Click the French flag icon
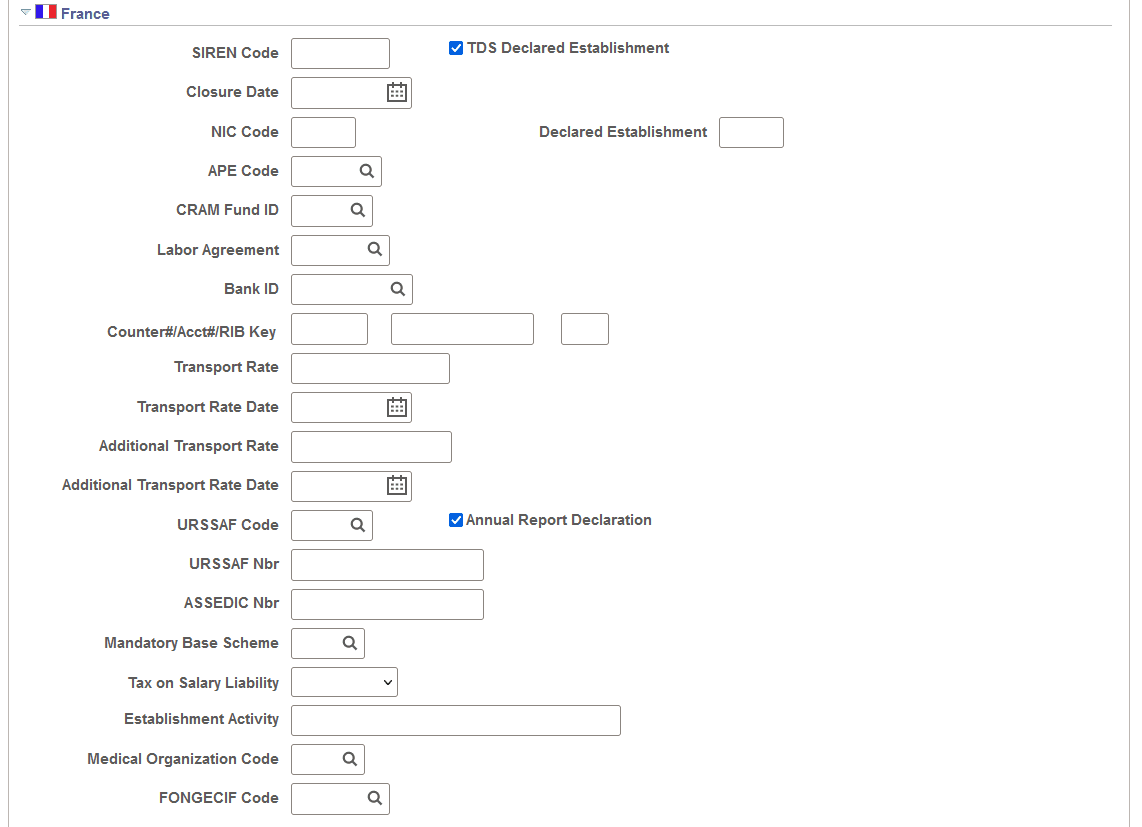This screenshot has width=1142, height=827. pos(45,12)
